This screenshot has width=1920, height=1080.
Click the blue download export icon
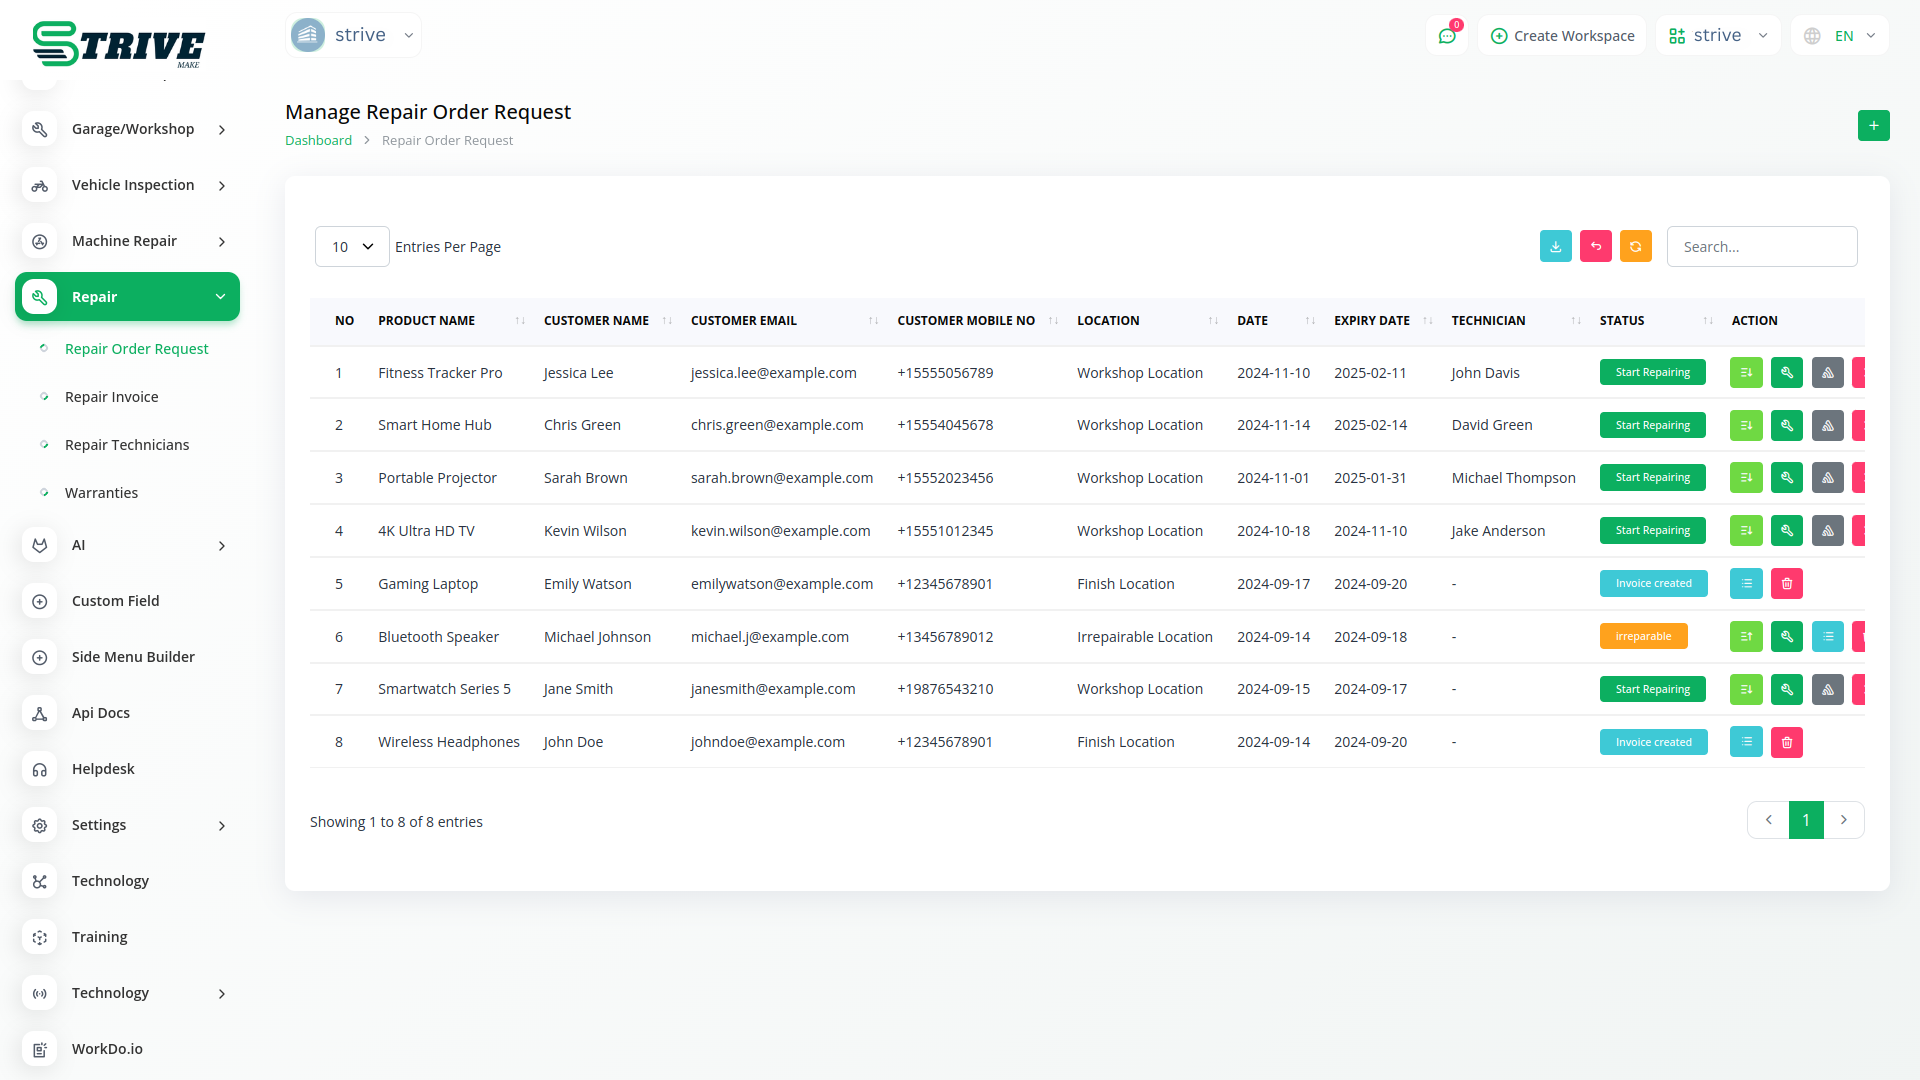point(1555,246)
